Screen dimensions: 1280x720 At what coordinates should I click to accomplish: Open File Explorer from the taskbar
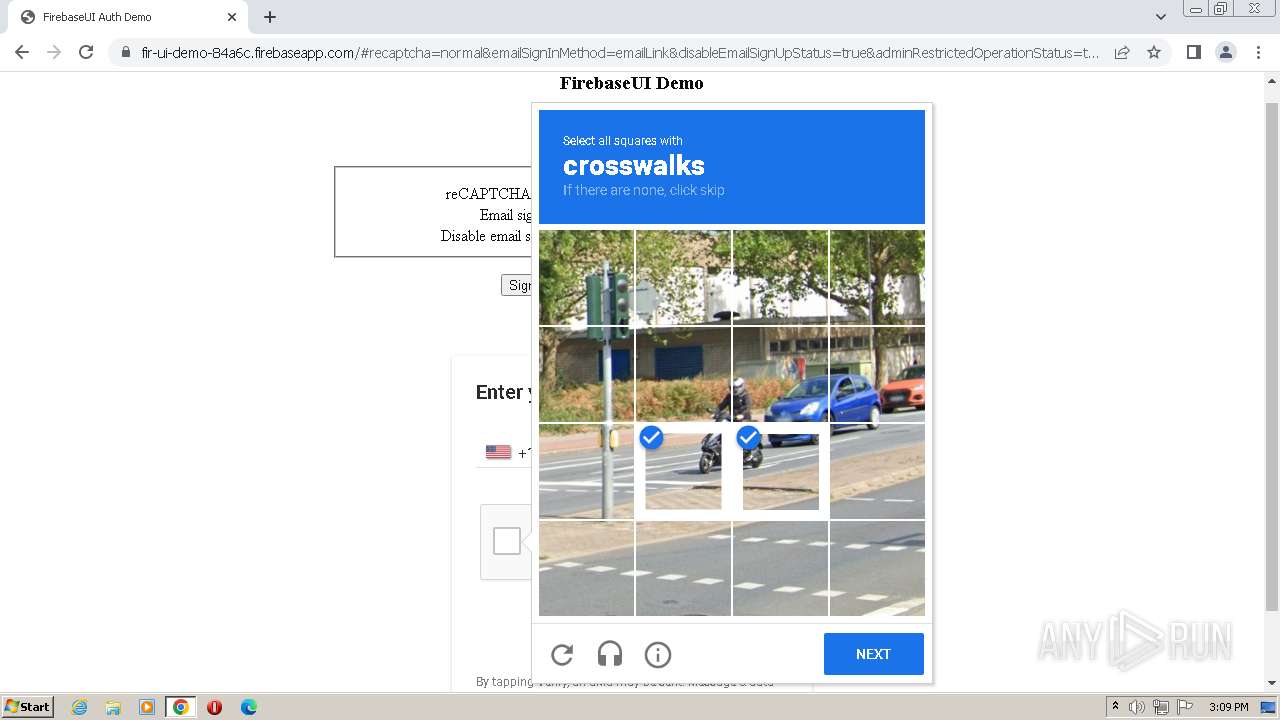pyautogui.click(x=113, y=707)
